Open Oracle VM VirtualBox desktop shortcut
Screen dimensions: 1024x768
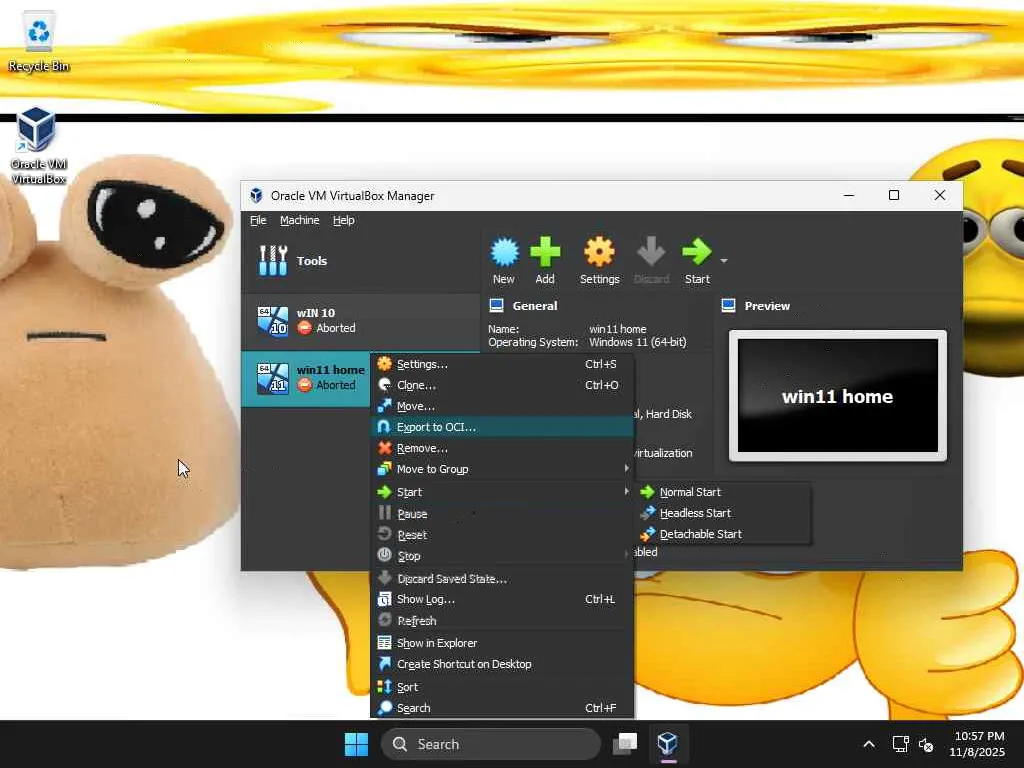[39, 146]
